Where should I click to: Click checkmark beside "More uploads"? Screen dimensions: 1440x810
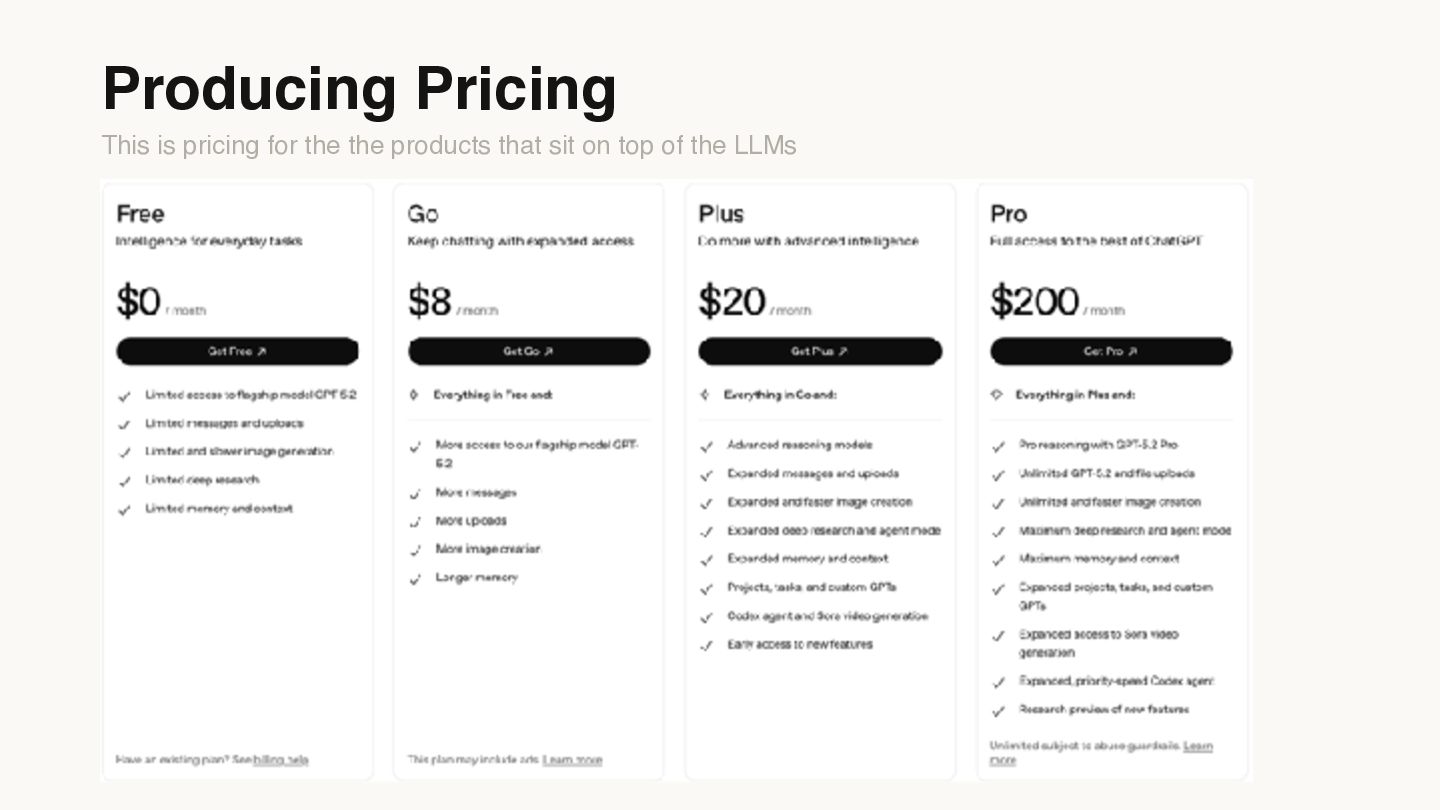[x=415, y=522]
